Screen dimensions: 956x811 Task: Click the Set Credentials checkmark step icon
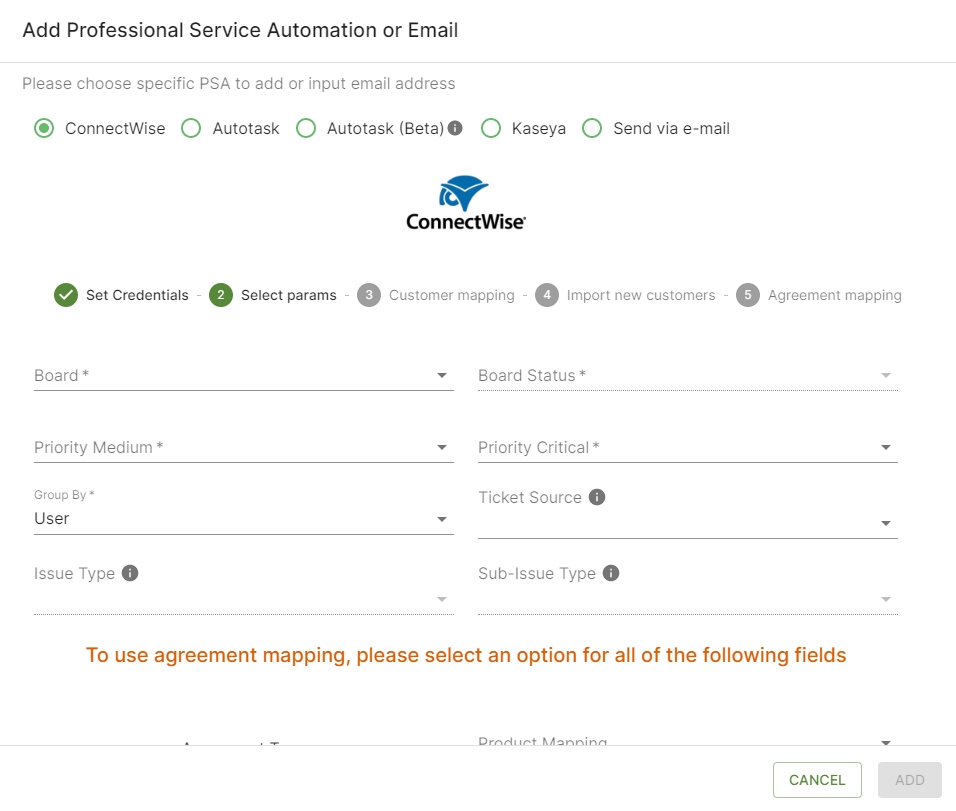[66, 295]
